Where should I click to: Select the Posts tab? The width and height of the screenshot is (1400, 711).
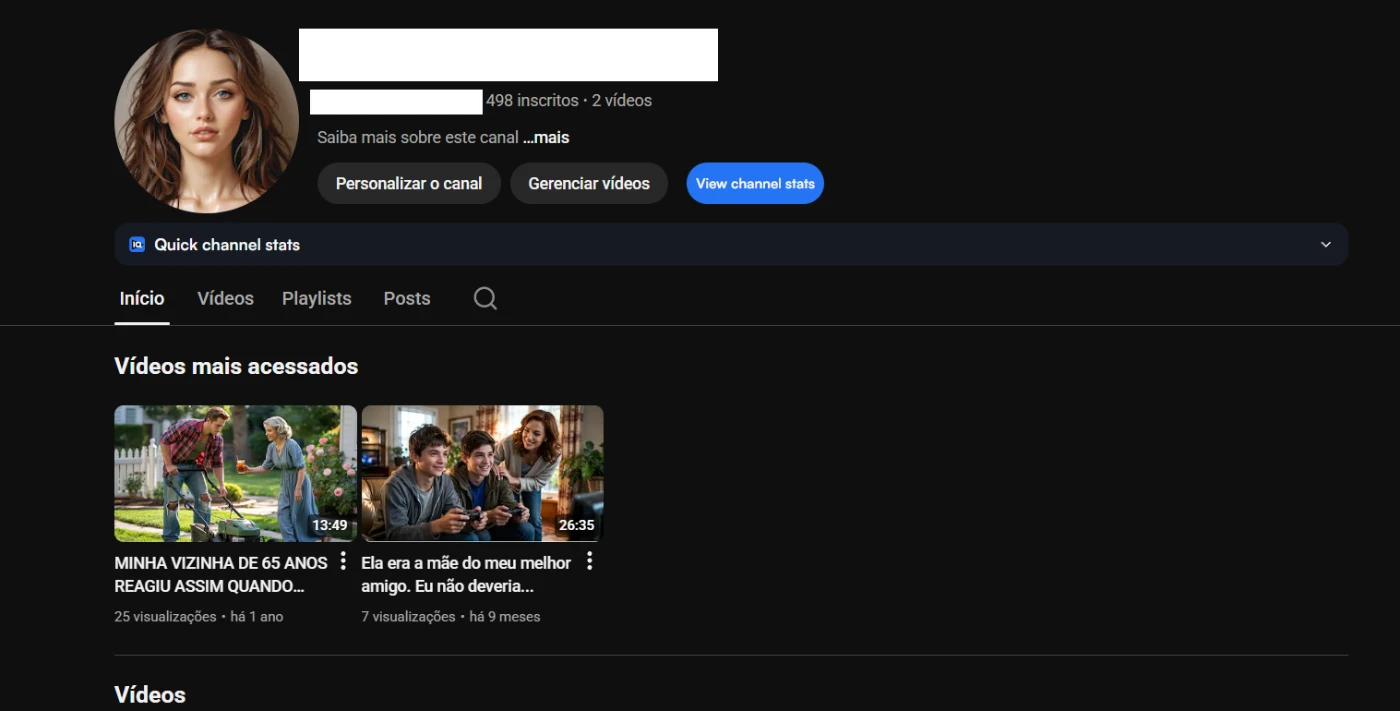tap(406, 298)
